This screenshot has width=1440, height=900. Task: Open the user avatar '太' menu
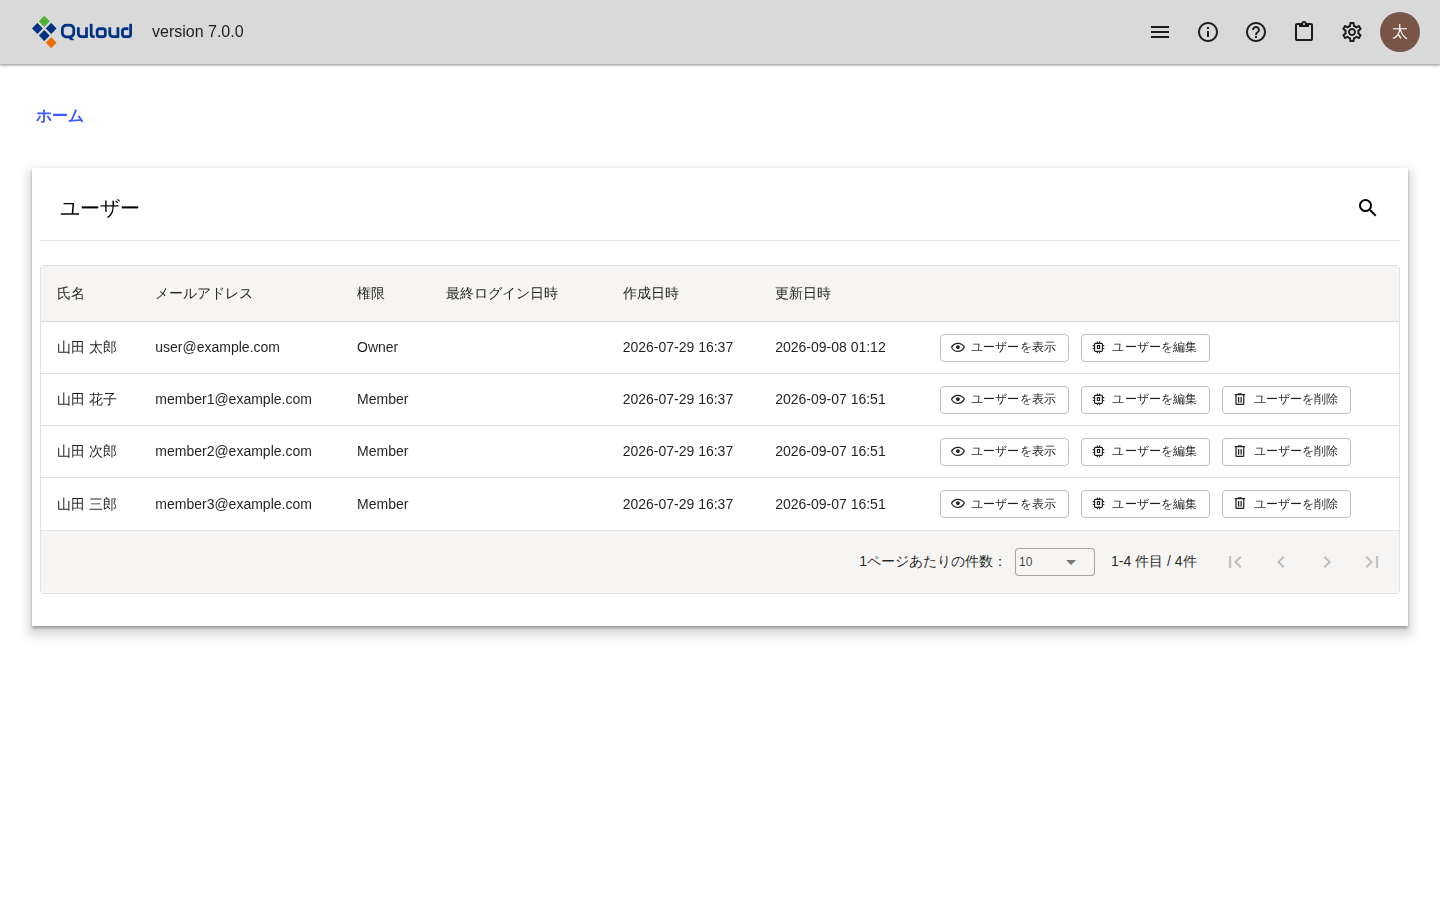tap(1400, 32)
